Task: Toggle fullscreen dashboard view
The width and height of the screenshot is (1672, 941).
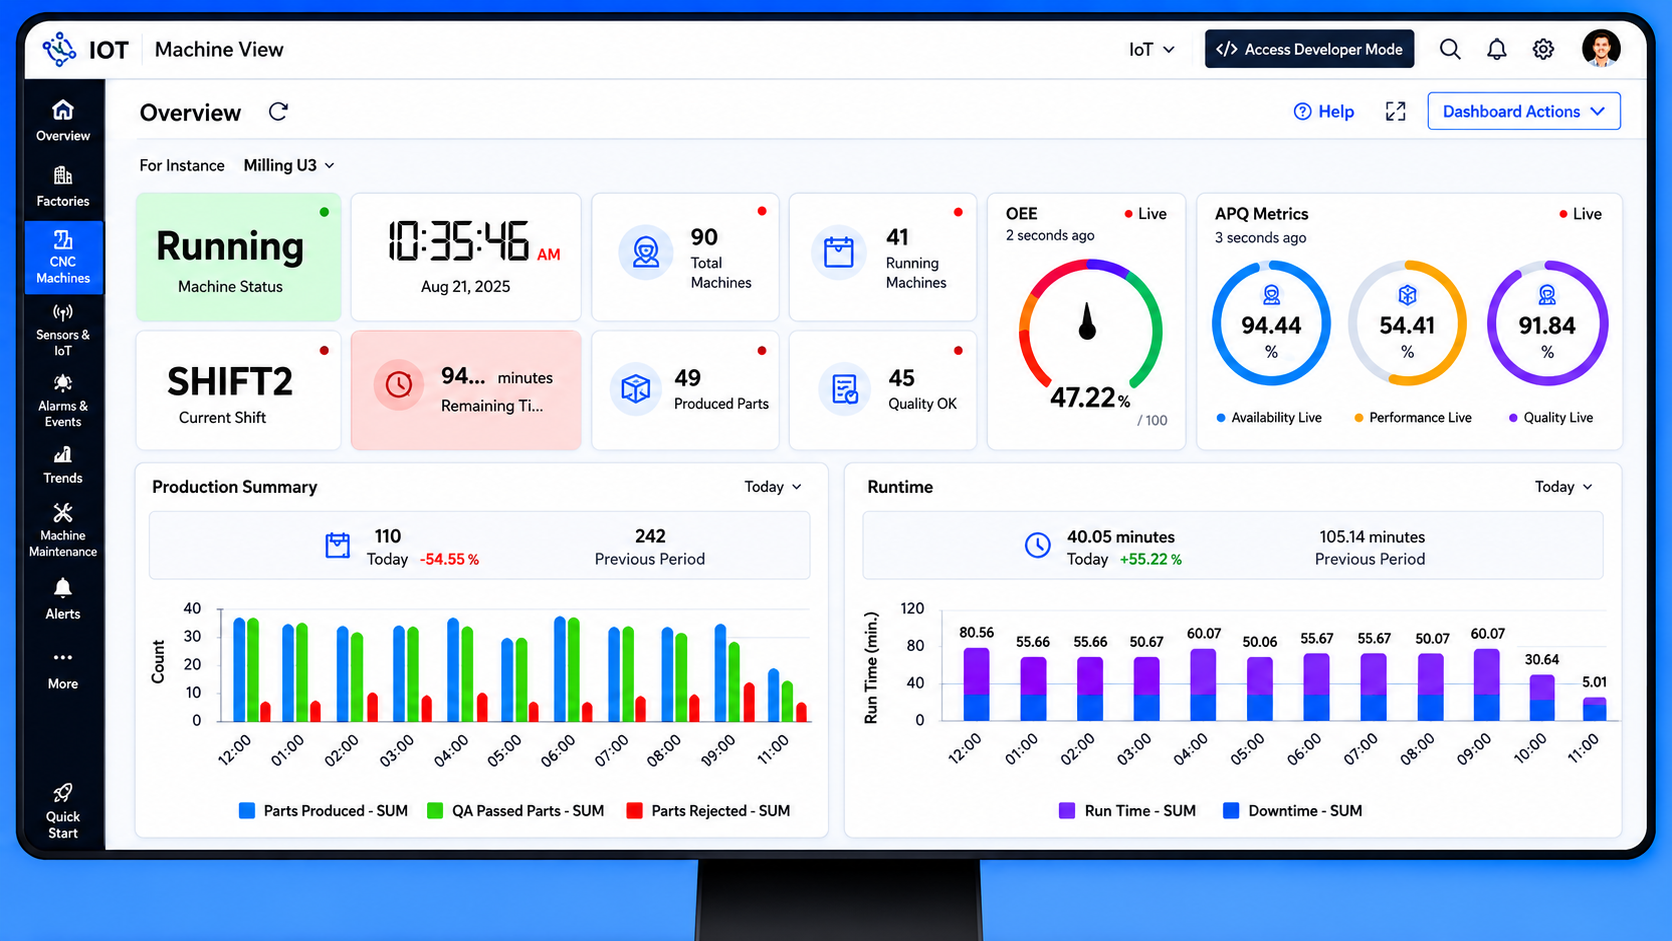Action: [x=1396, y=111]
